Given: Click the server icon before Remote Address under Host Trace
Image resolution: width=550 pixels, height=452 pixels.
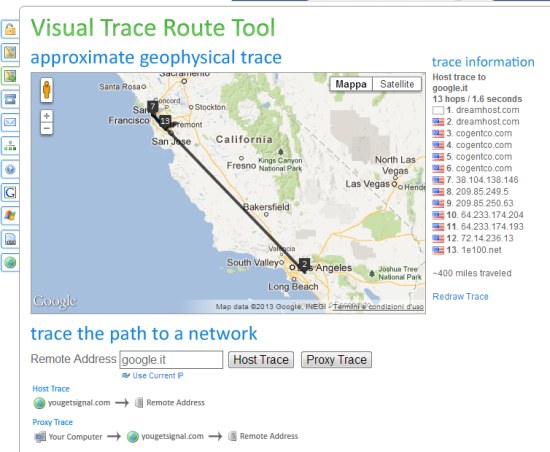Looking at the screenshot, I should [139, 403].
